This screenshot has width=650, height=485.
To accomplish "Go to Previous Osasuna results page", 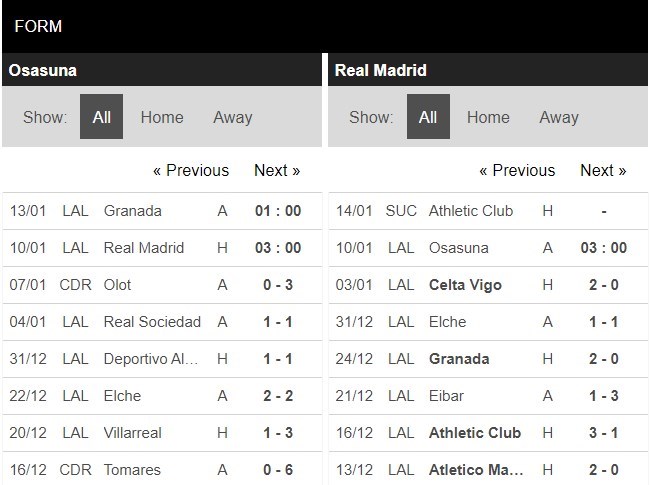I will [191, 170].
